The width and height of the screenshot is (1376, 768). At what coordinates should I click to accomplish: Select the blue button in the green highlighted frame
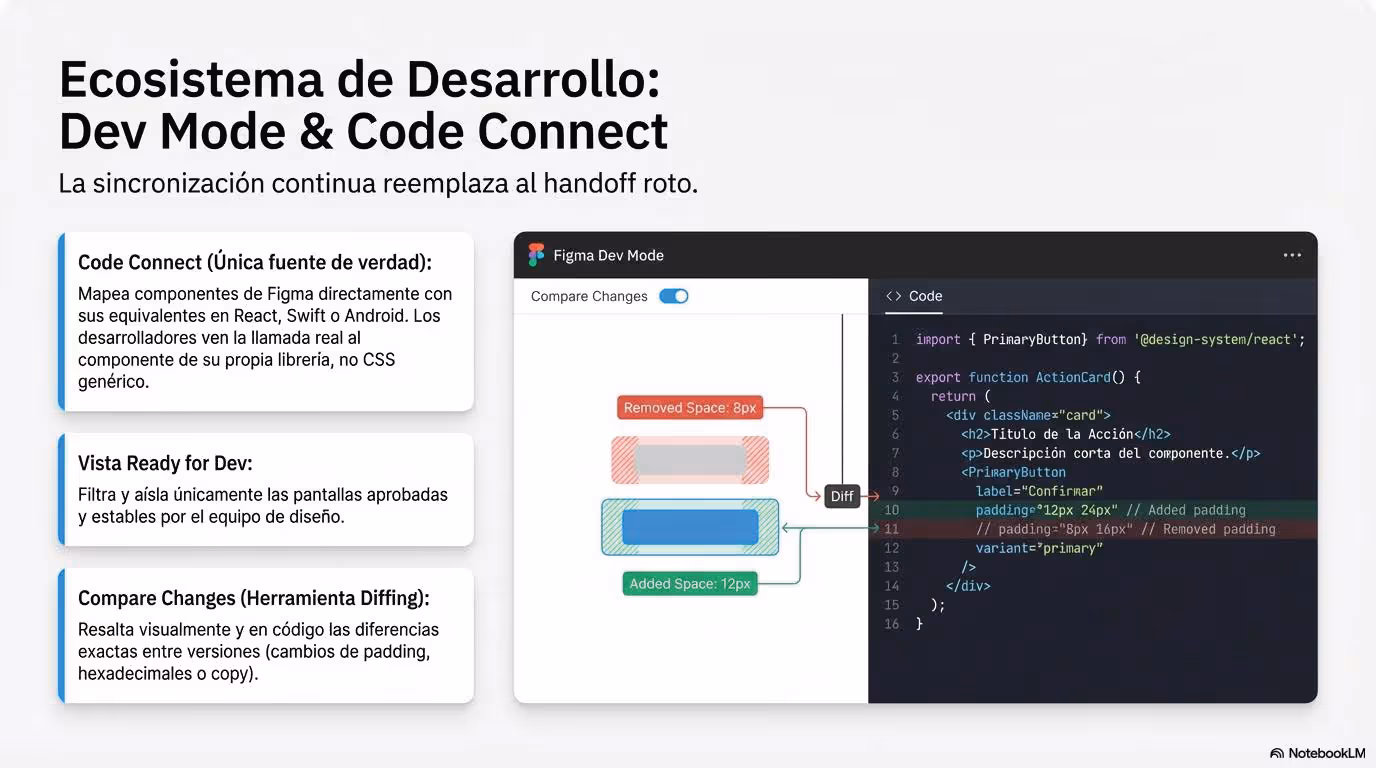(x=690, y=527)
